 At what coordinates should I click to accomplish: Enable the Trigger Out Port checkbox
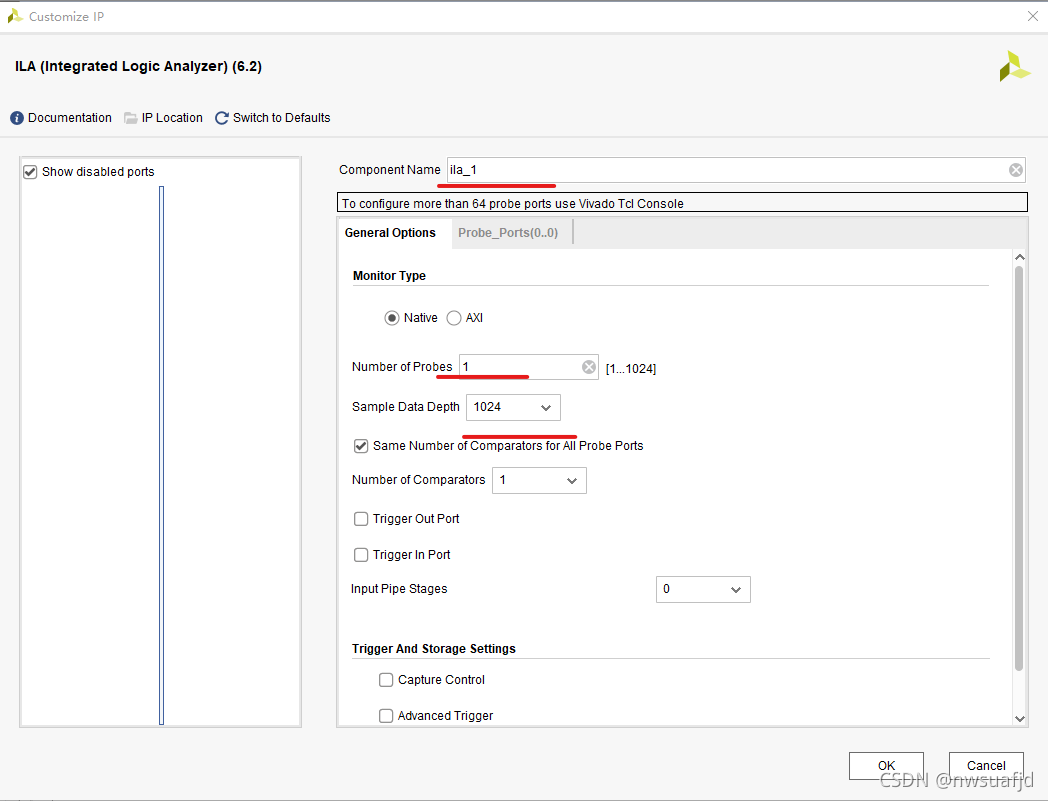click(x=361, y=519)
